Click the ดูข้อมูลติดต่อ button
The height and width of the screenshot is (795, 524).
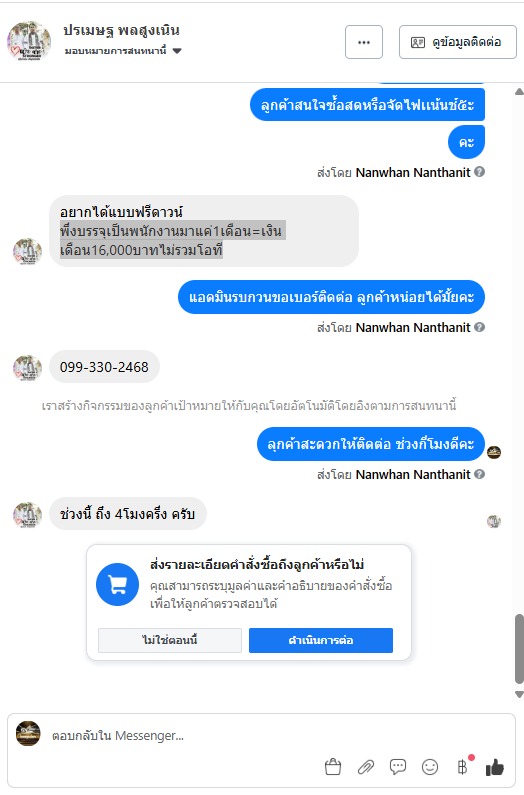point(458,42)
